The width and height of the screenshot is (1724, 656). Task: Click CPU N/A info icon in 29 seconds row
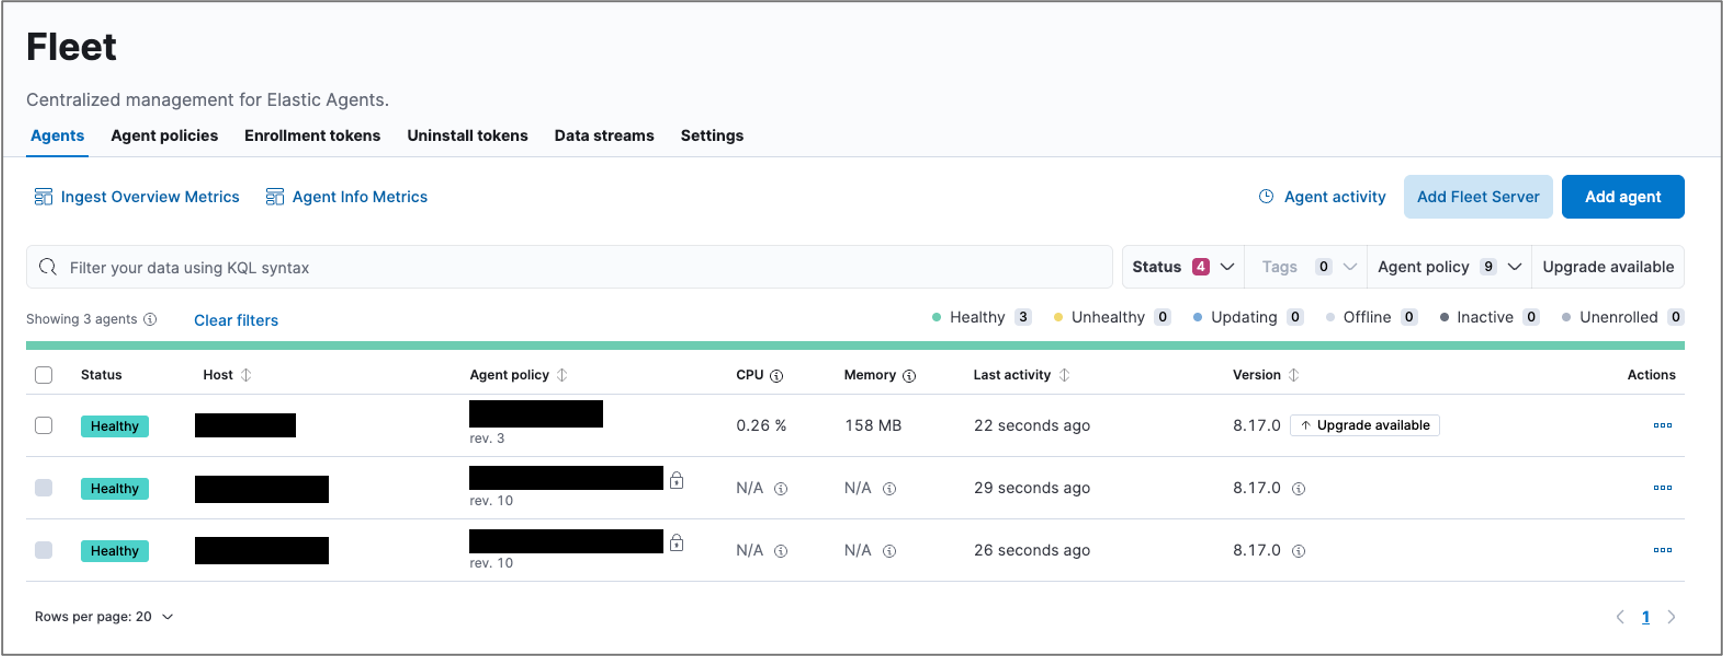[x=781, y=489]
